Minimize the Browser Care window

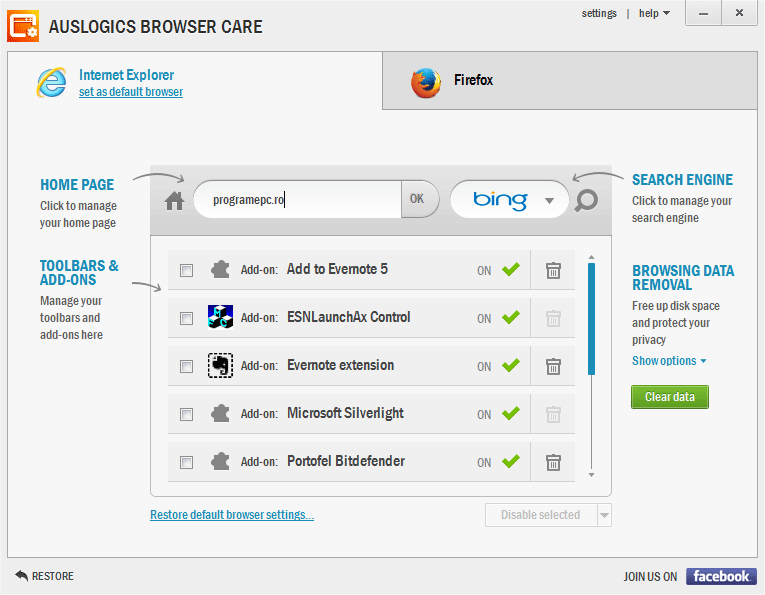(x=703, y=13)
